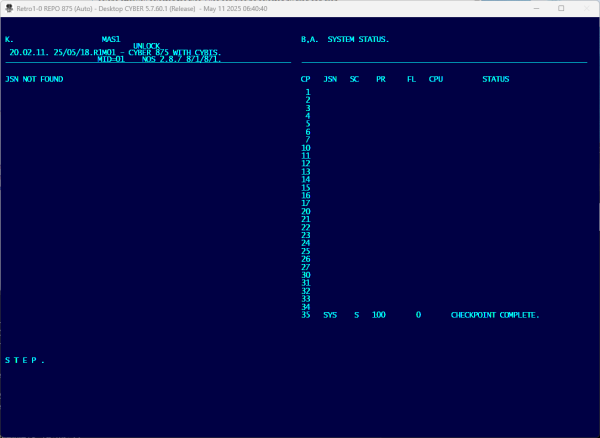Click the SC column header
This screenshot has height=438, width=600.
354,78
